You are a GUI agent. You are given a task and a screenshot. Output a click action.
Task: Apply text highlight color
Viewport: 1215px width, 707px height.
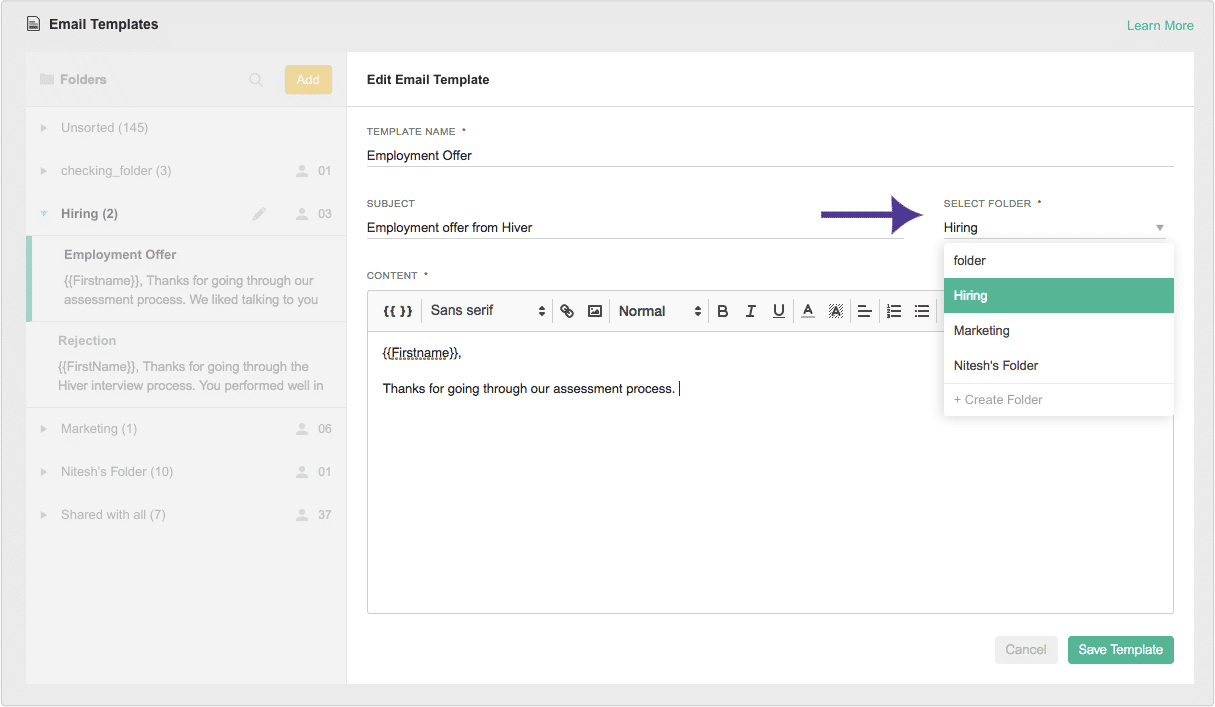(x=835, y=310)
